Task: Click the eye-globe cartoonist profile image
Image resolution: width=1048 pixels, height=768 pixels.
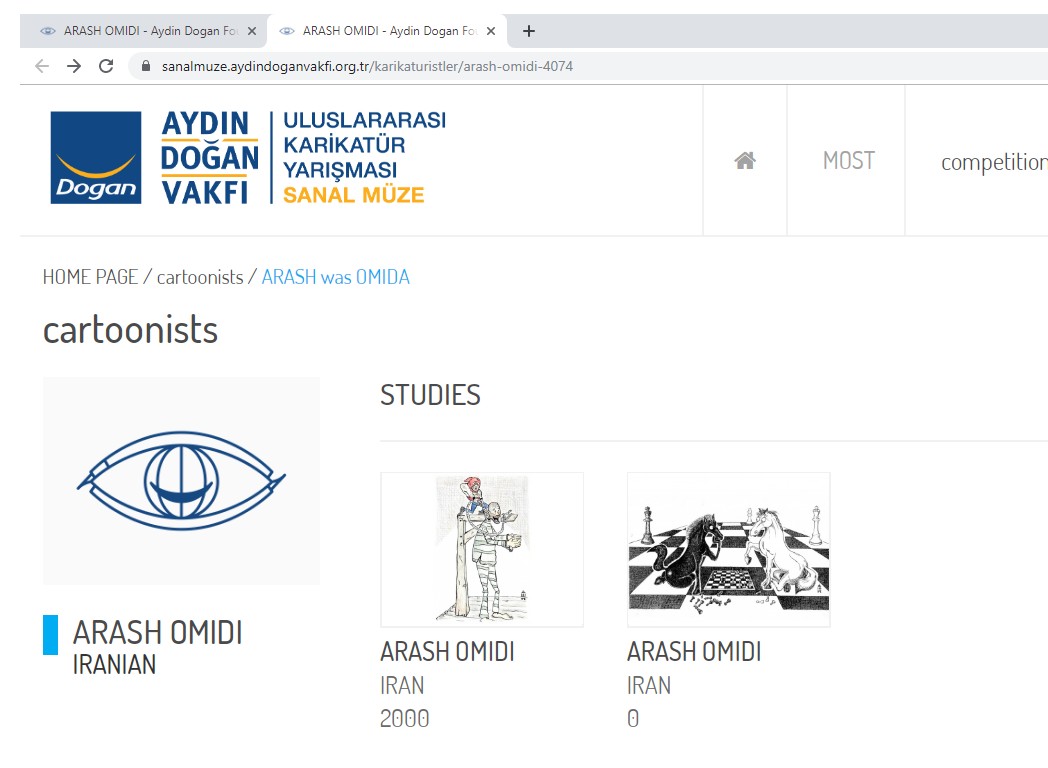Action: coord(181,481)
